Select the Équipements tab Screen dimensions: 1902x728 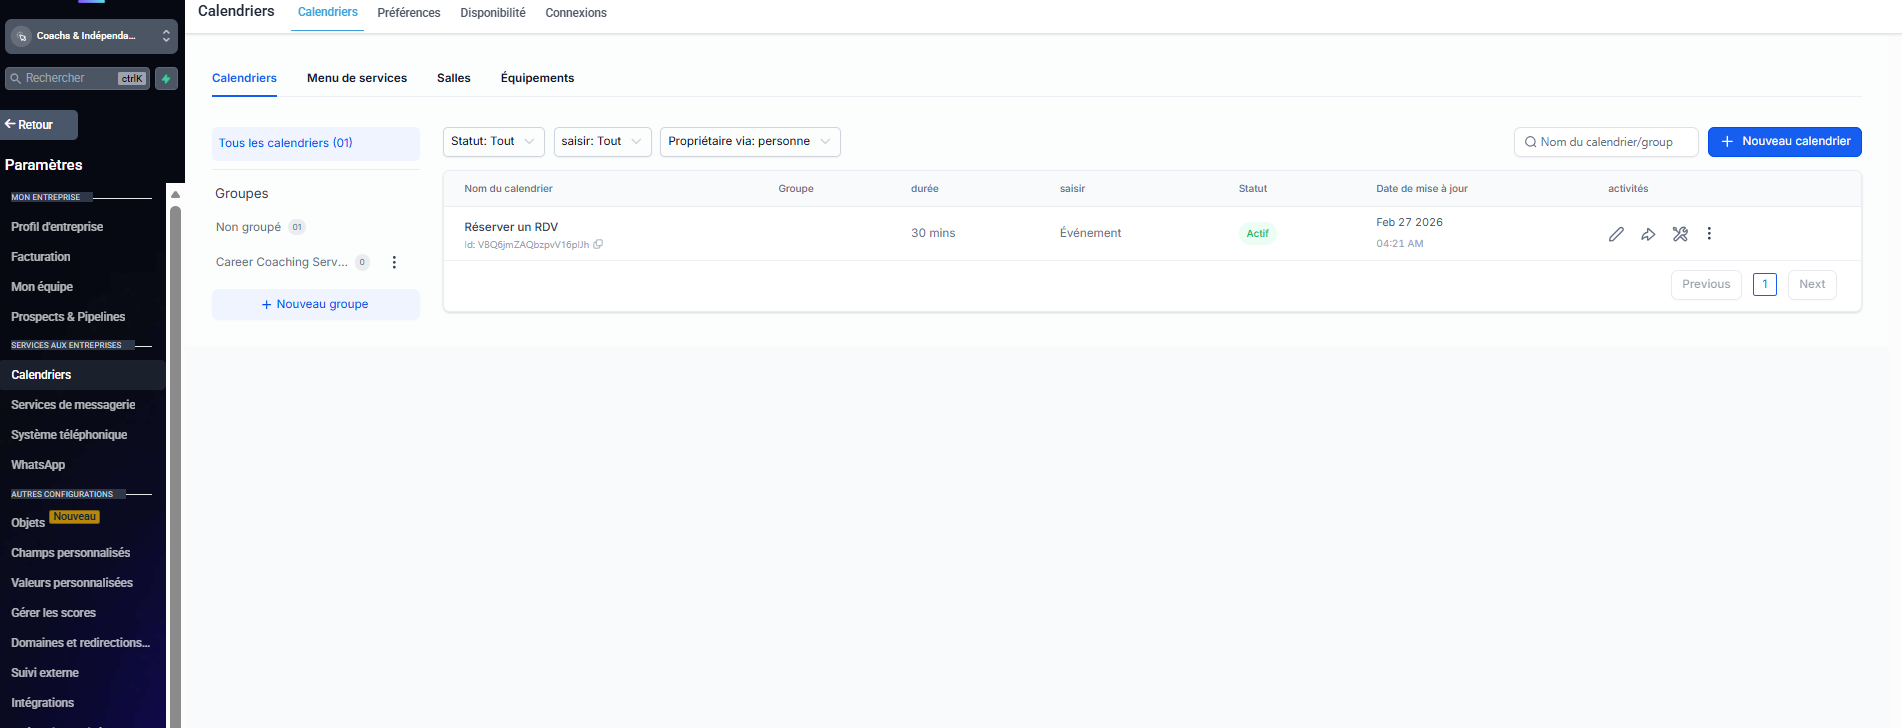[537, 78]
